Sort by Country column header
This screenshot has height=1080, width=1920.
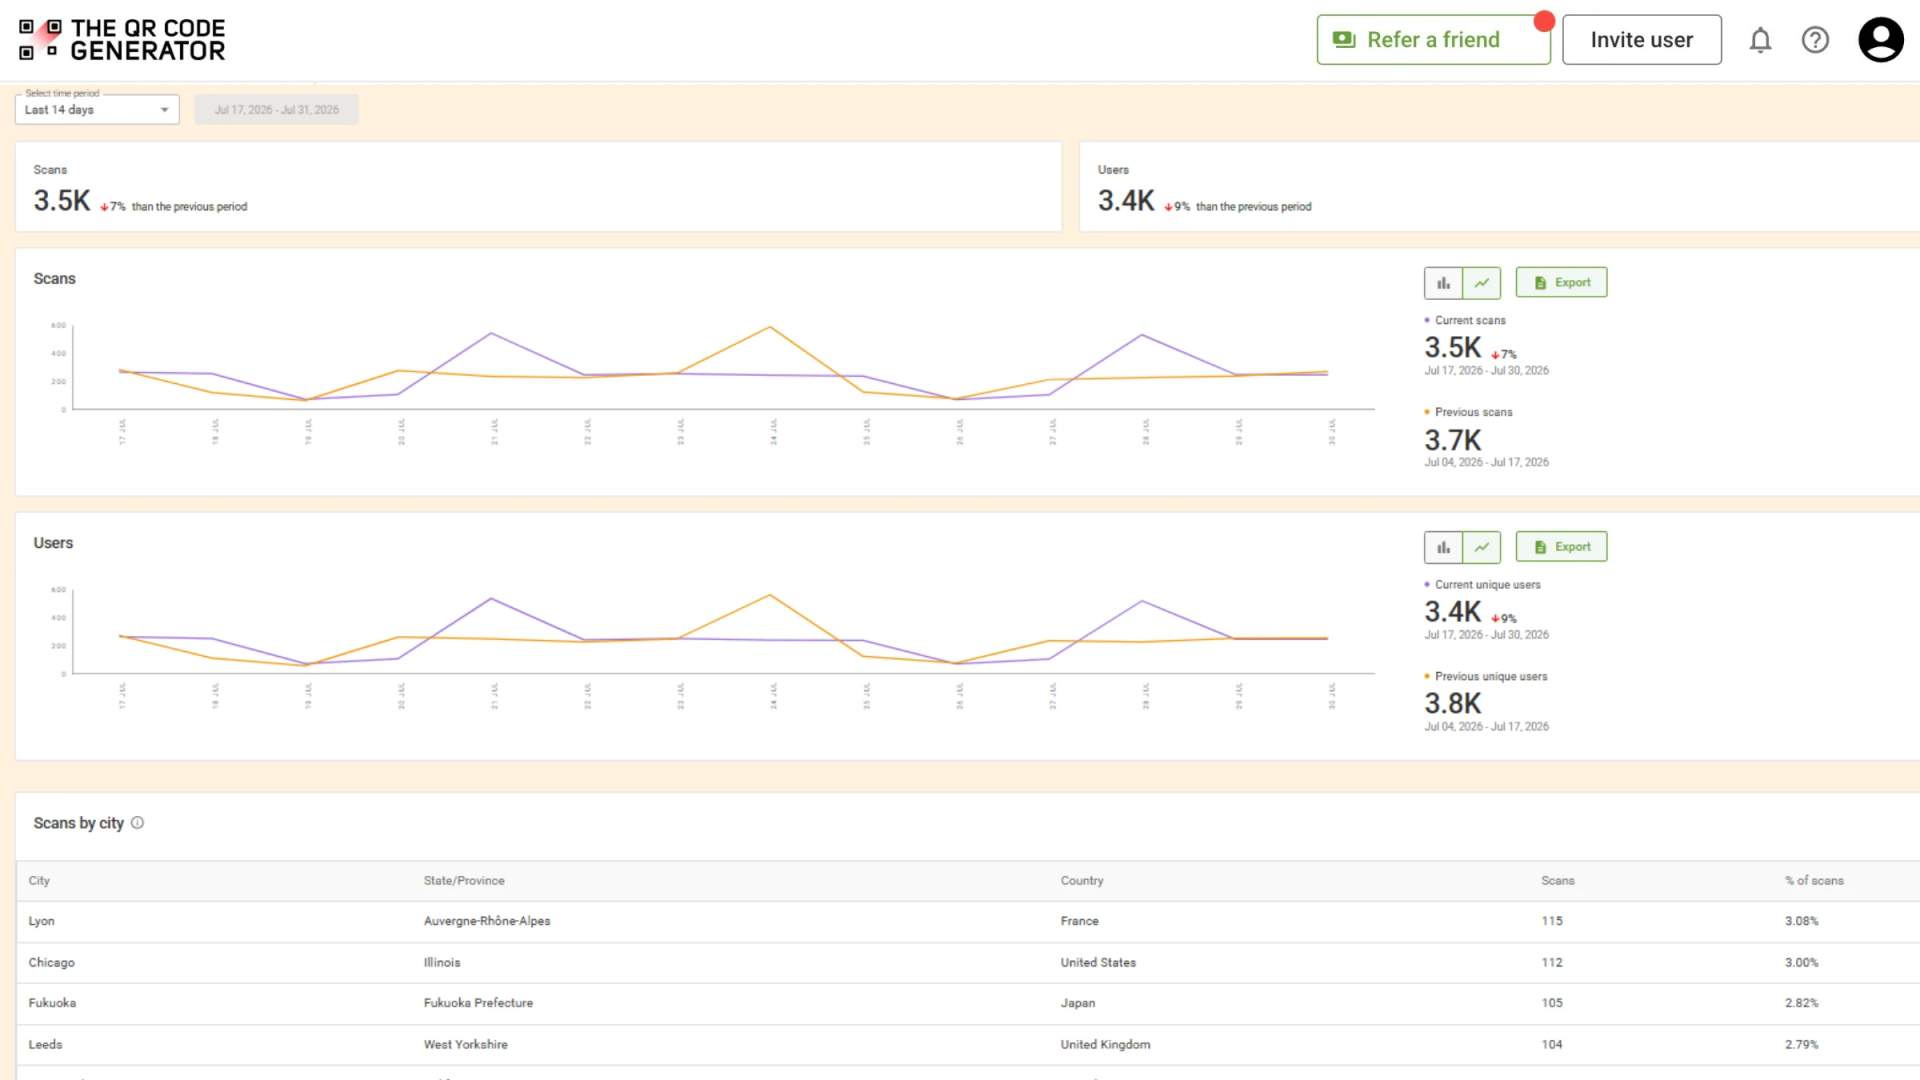coord(1082,881)
